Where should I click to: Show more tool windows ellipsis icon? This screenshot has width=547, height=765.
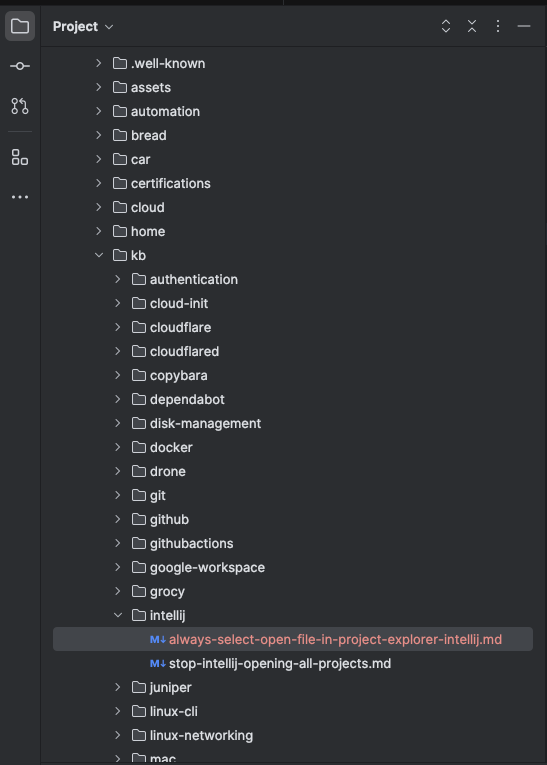(x=20, y=197)
